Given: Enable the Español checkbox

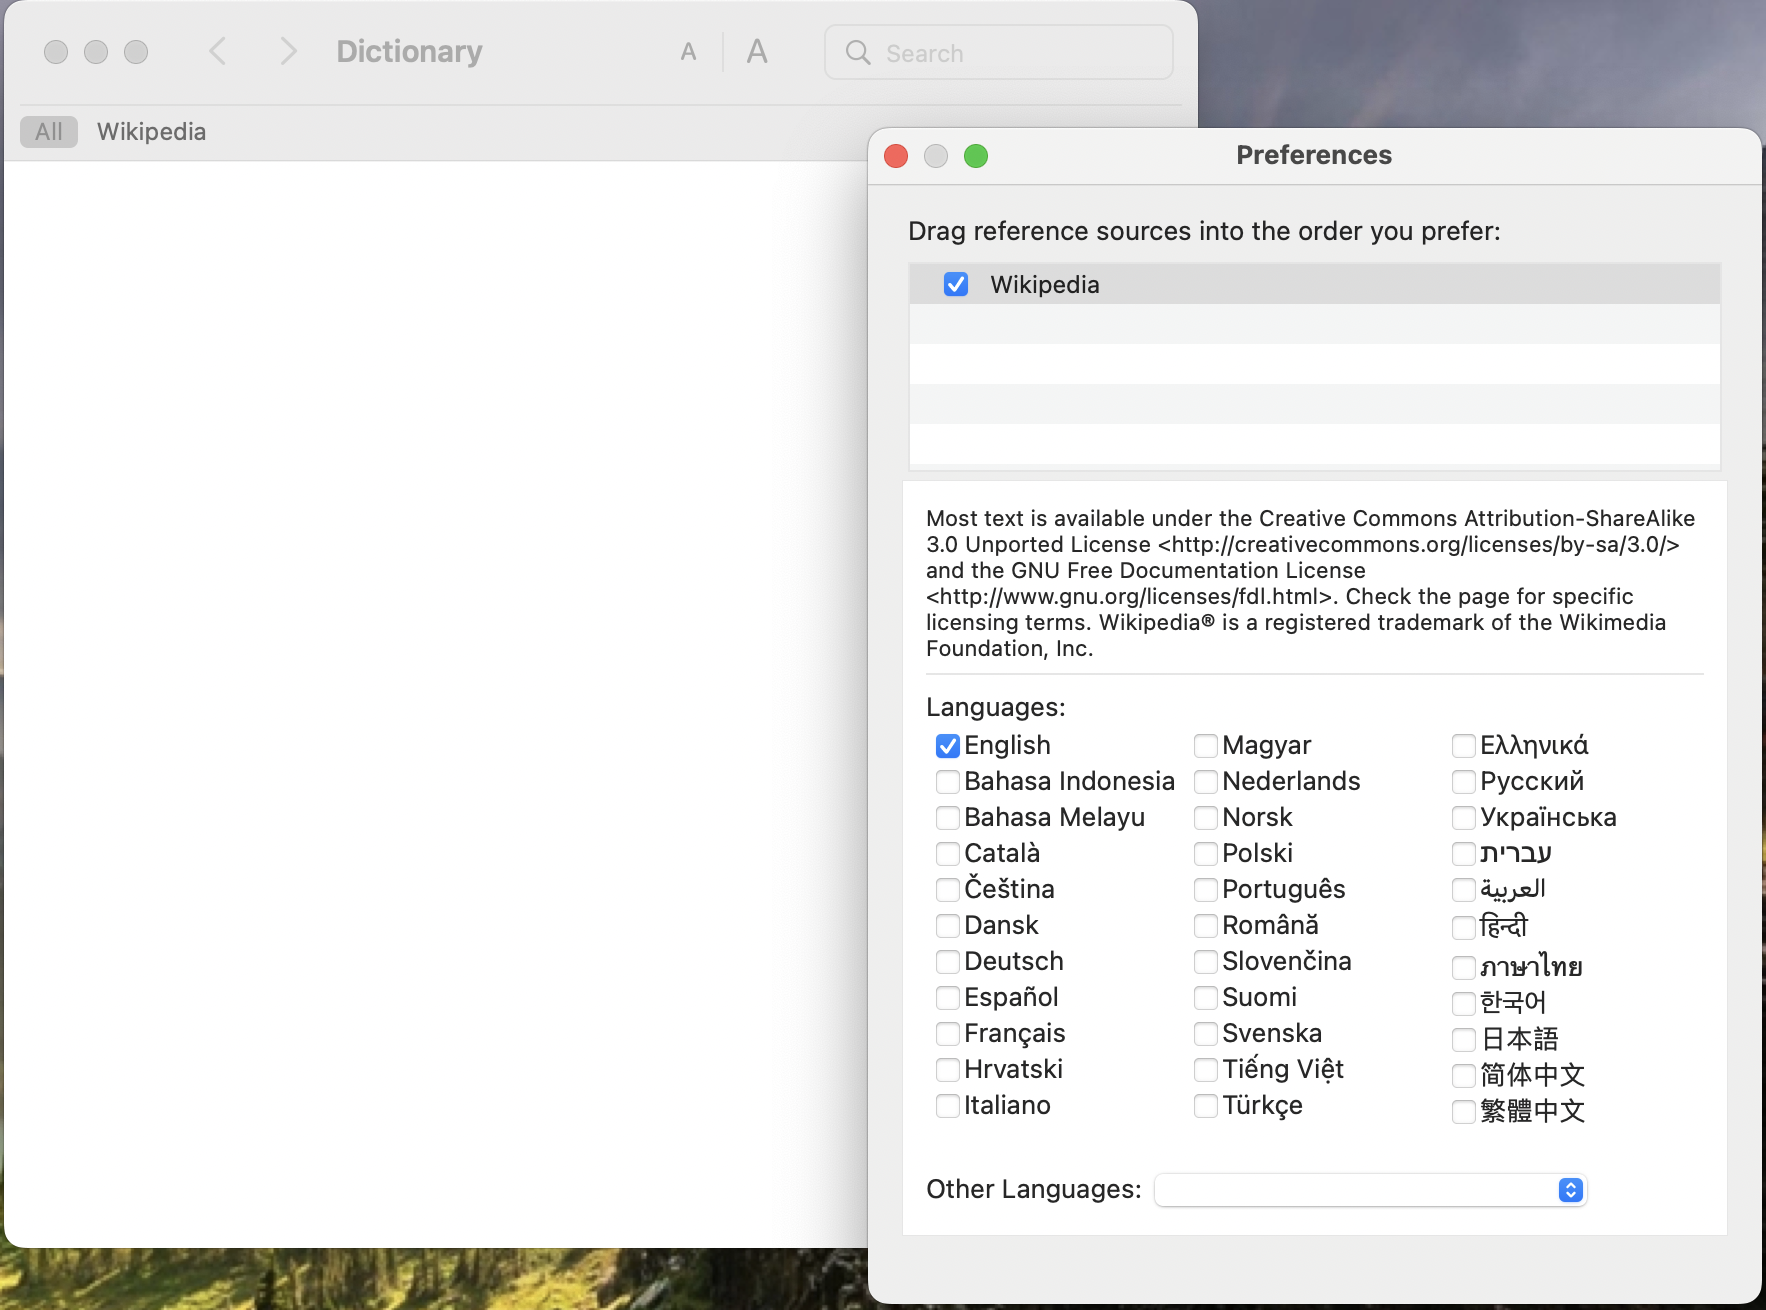Looking at the screenshot, I should [x=948, y=998].
